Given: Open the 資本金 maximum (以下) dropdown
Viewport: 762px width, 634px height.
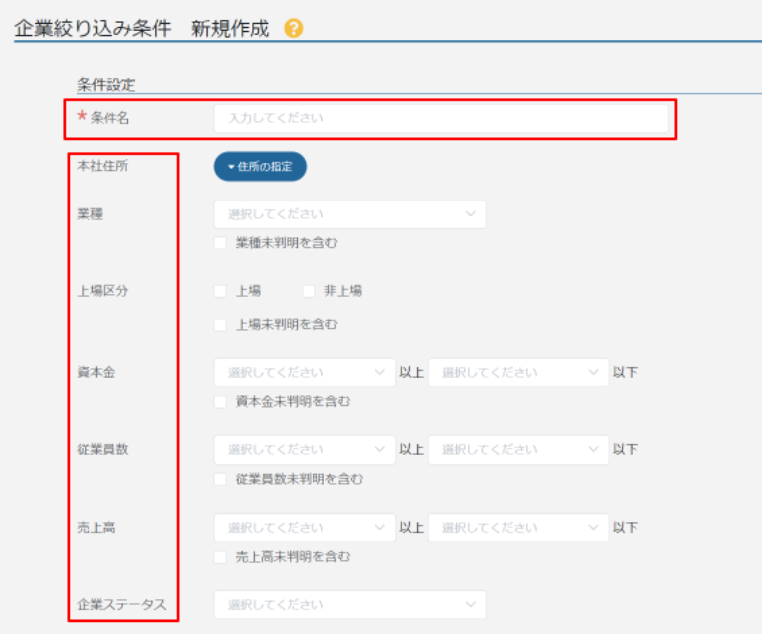Looking at the screenshot, I should (x=518, y=372).
